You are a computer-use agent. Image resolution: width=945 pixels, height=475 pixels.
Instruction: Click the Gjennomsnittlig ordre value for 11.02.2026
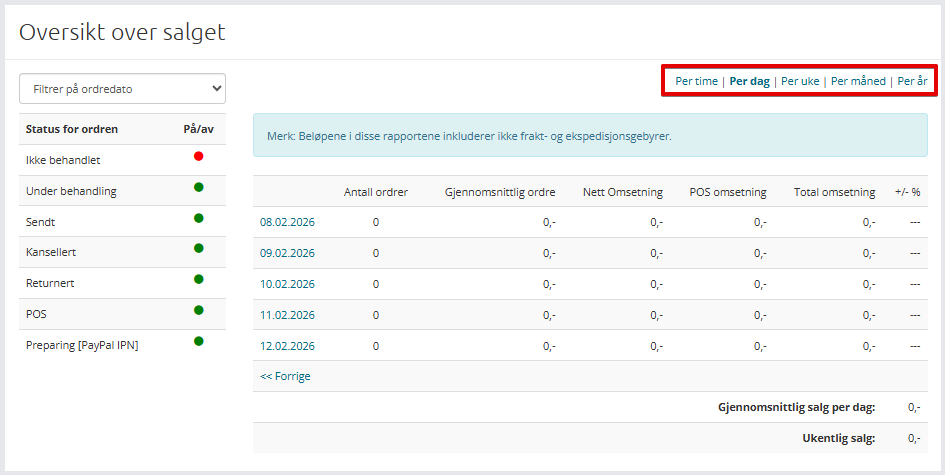pyautogui.click(x=549, y=315)
